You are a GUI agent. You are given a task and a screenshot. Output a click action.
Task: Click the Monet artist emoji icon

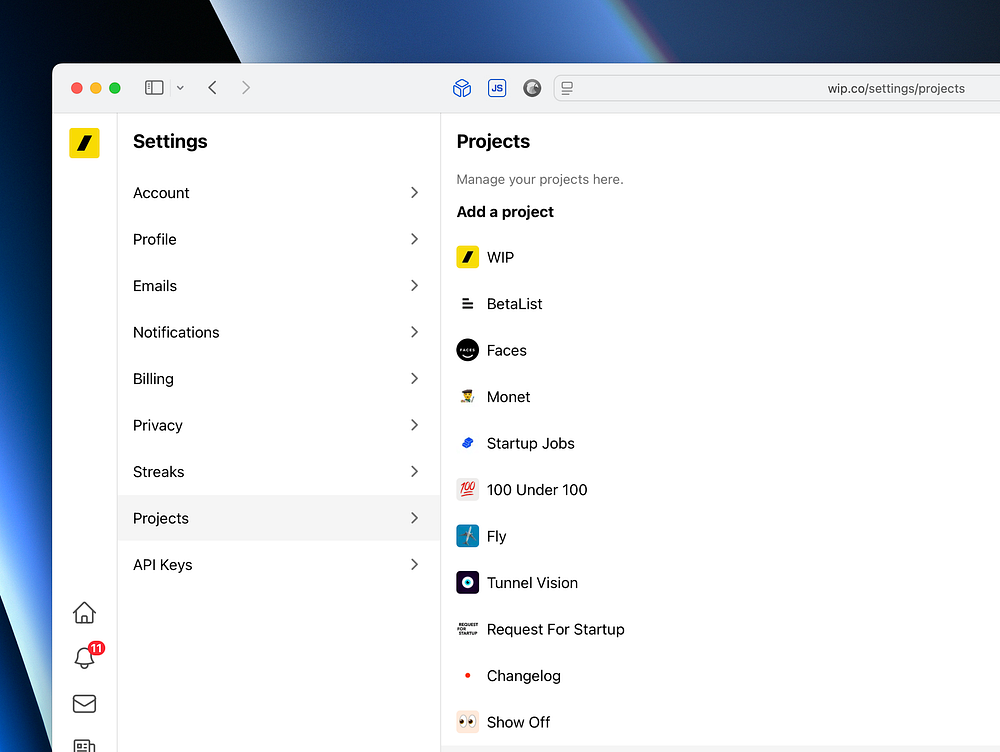467,397
